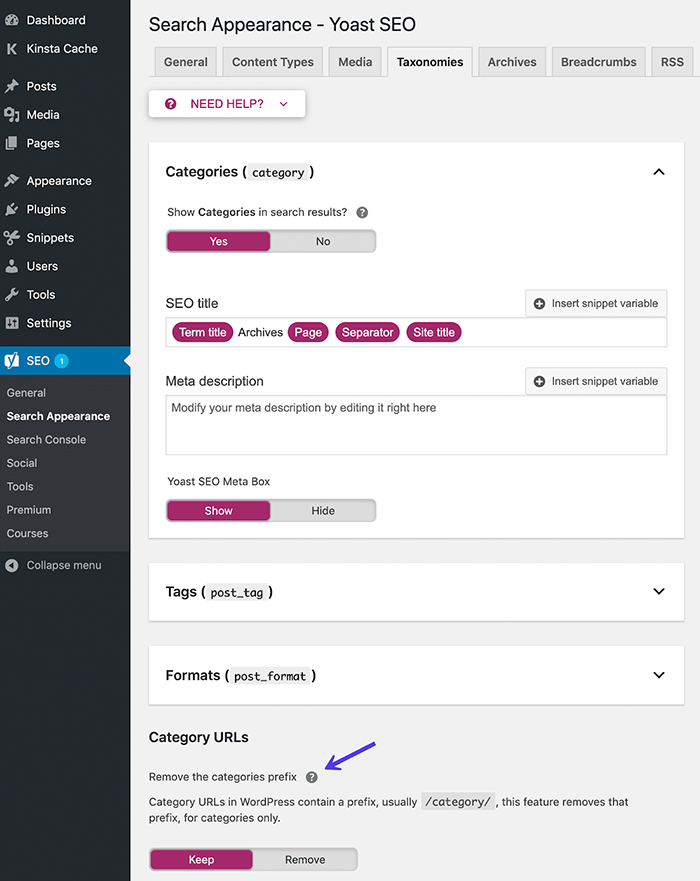The width and height of the screenshot is (700, 881).
Task: Collapse the Categories section
Action: (x=658, y=172)
